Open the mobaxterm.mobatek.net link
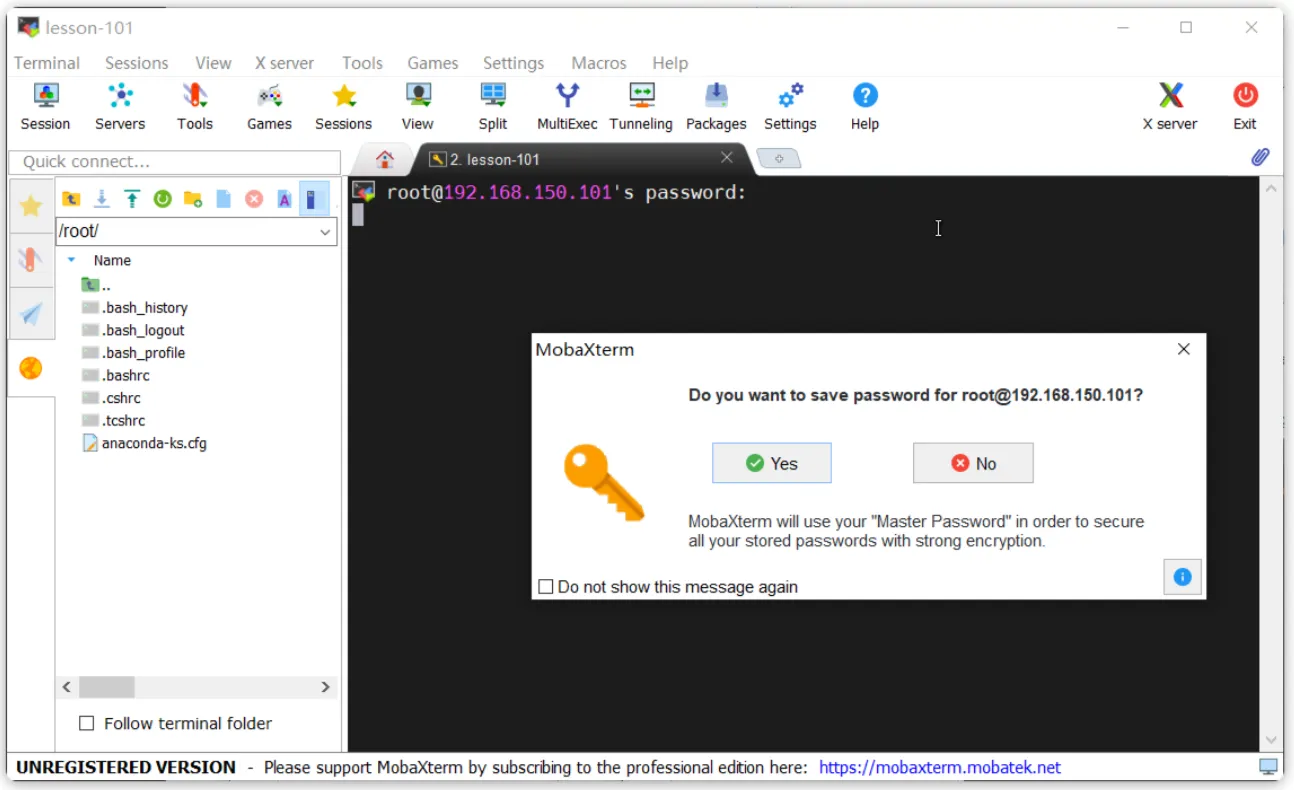 point(940,768)
